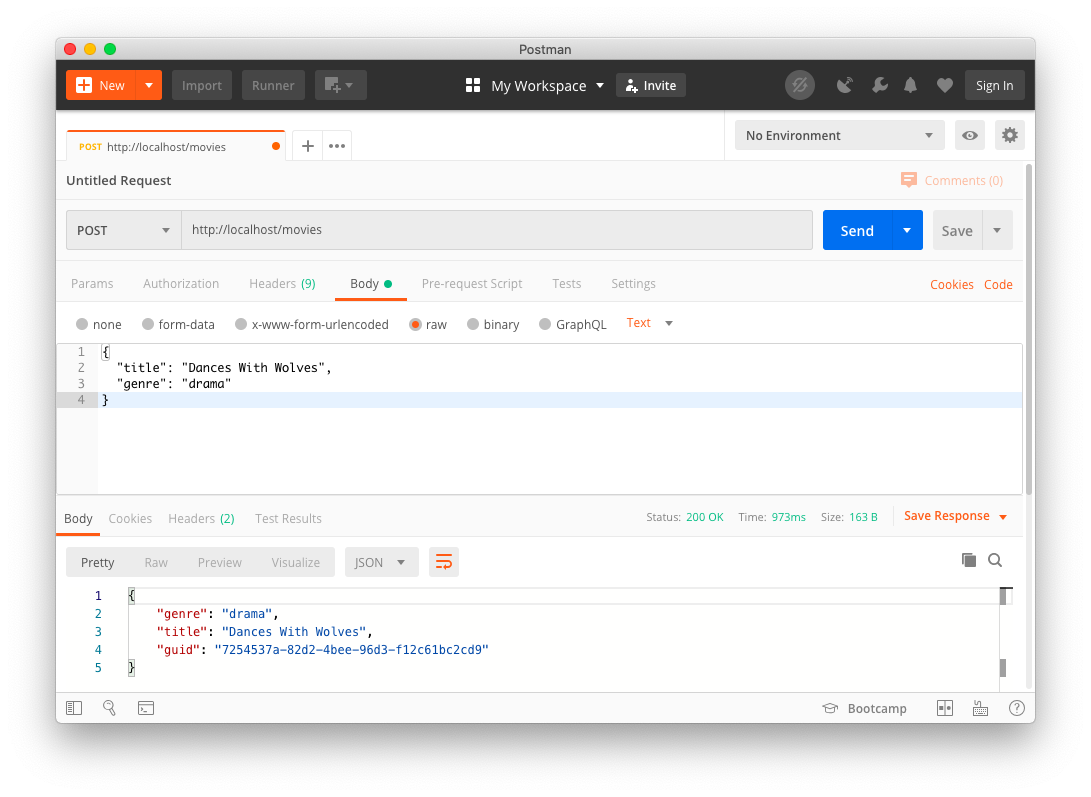Click the new window icon button
The height and width of the screenshot is (797, 1091).
pos(340,86)
